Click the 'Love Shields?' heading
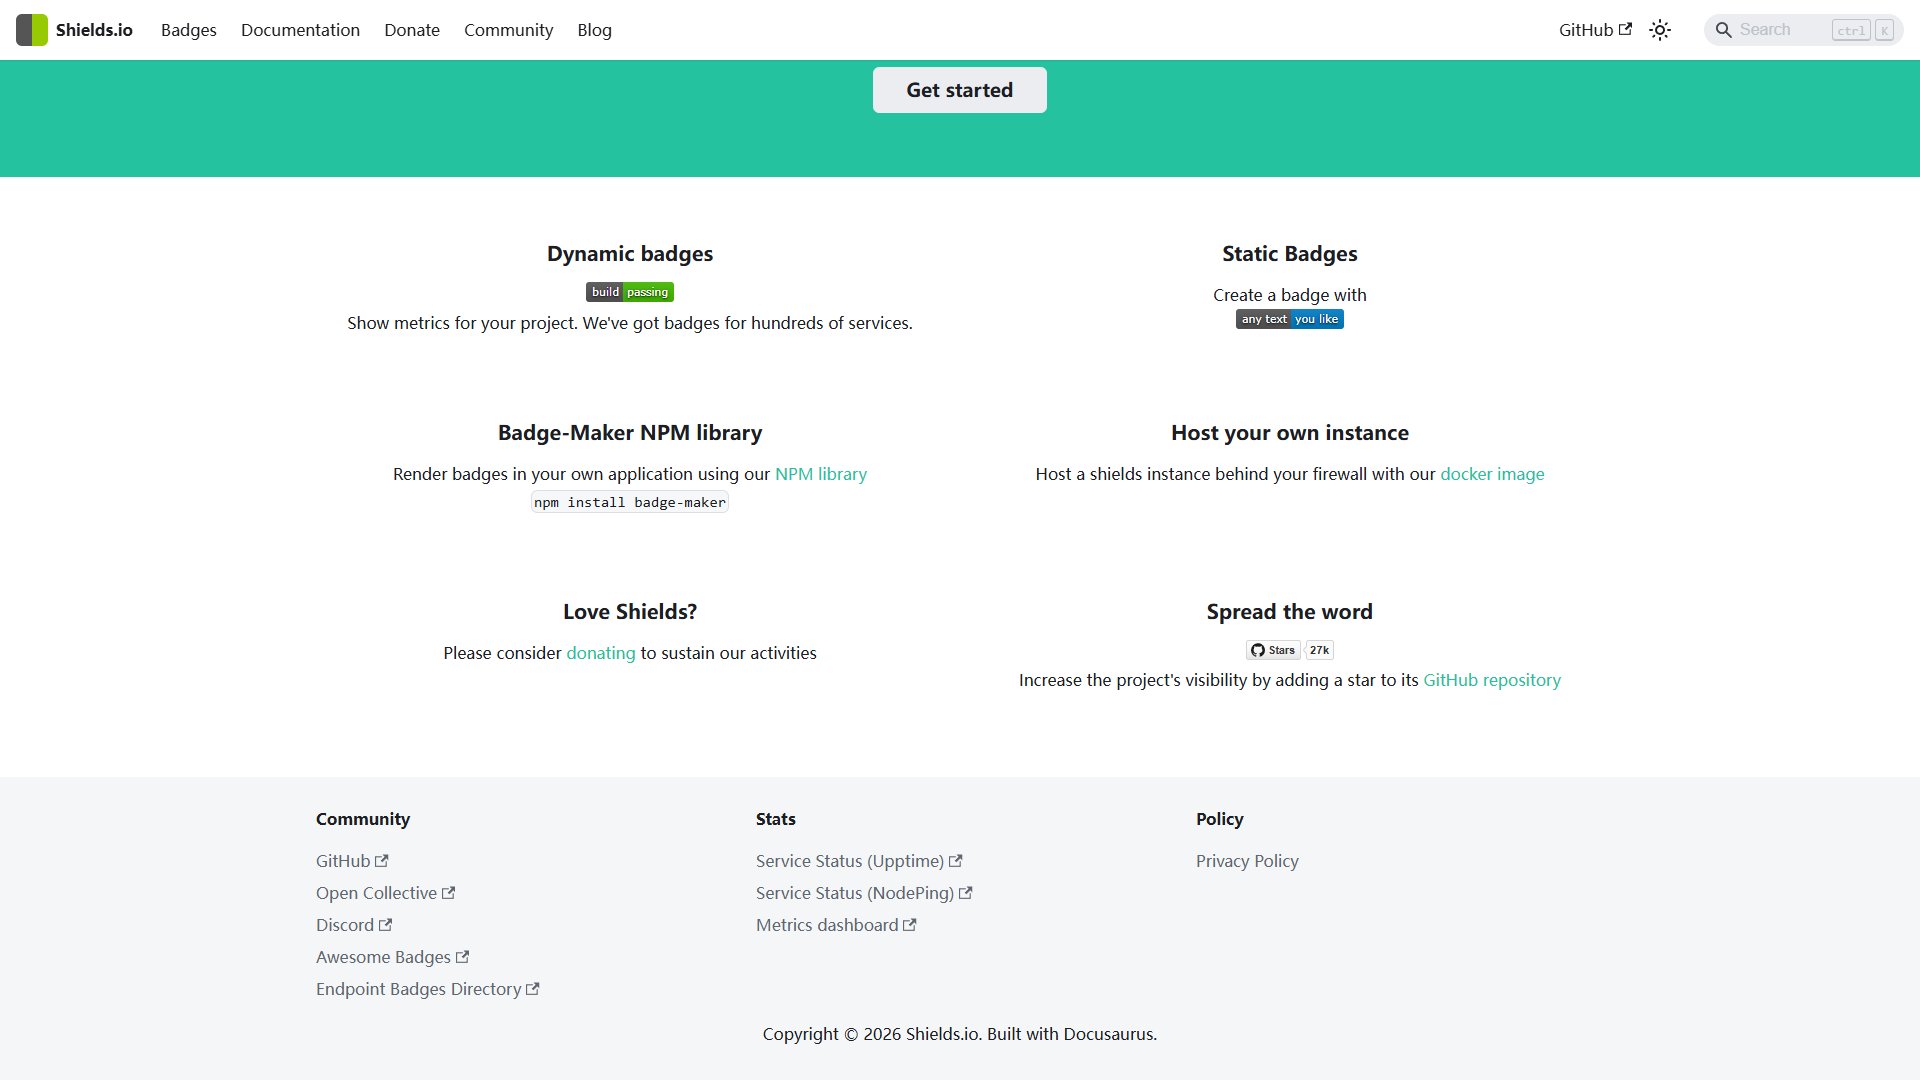Image resolution: width=1920 pixels, height=1080 pixels. click(x=630, y=612)
